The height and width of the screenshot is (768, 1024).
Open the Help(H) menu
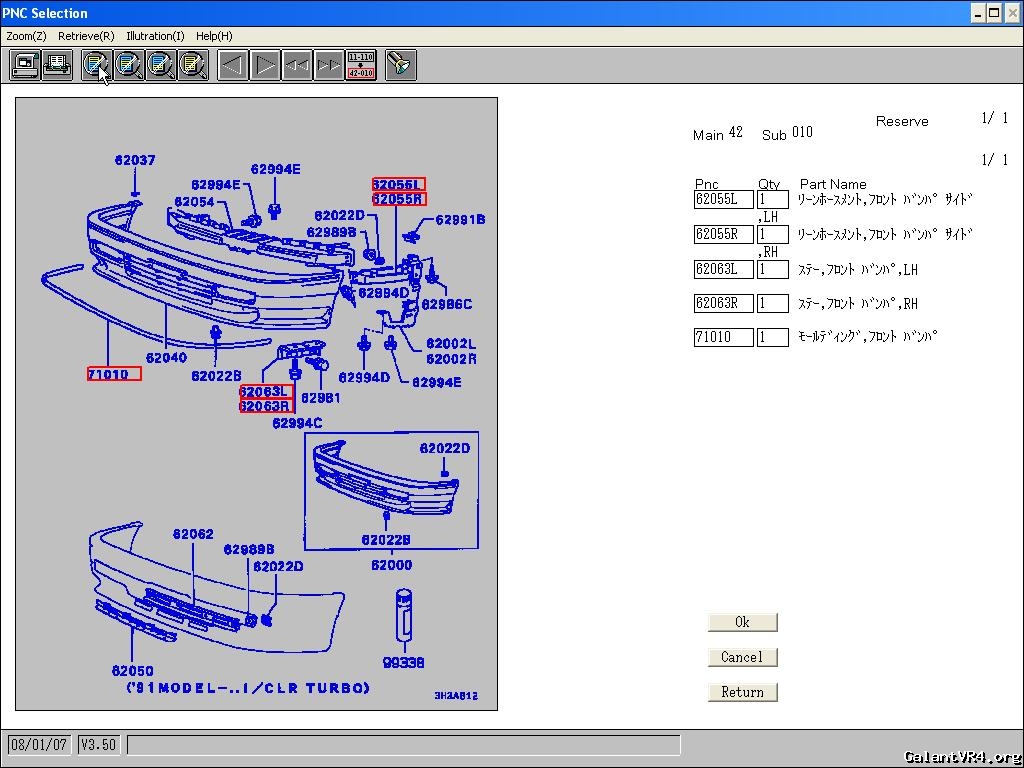[214, 36]
